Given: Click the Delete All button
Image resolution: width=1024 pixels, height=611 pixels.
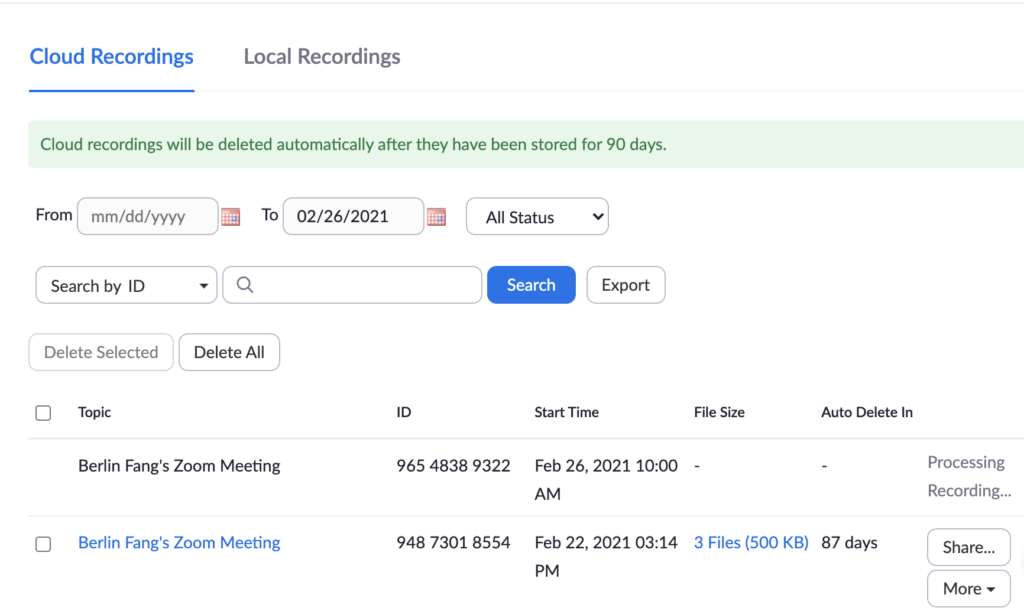Looking at the screenshot, I should point(229,352).
